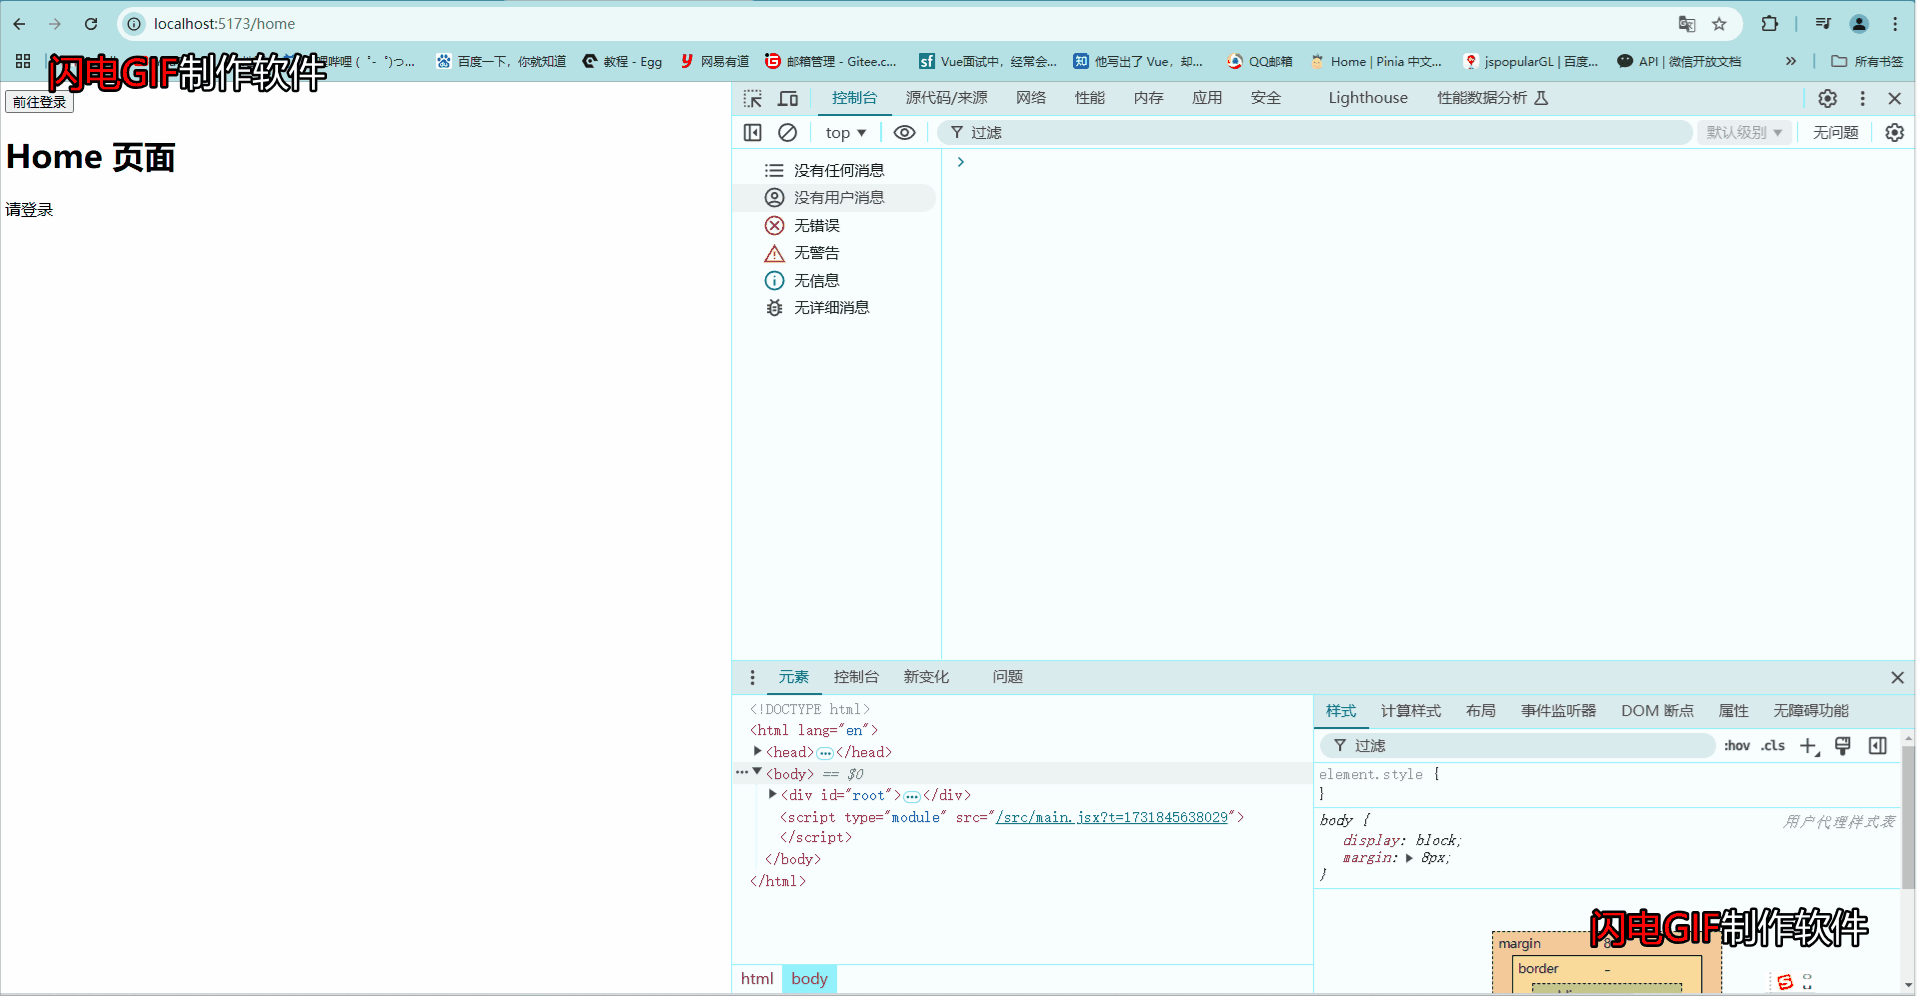Viewport: 1917px width, 996px height.
Task: Add a new style rule in Styles panel
Action: pos(1808,745)
